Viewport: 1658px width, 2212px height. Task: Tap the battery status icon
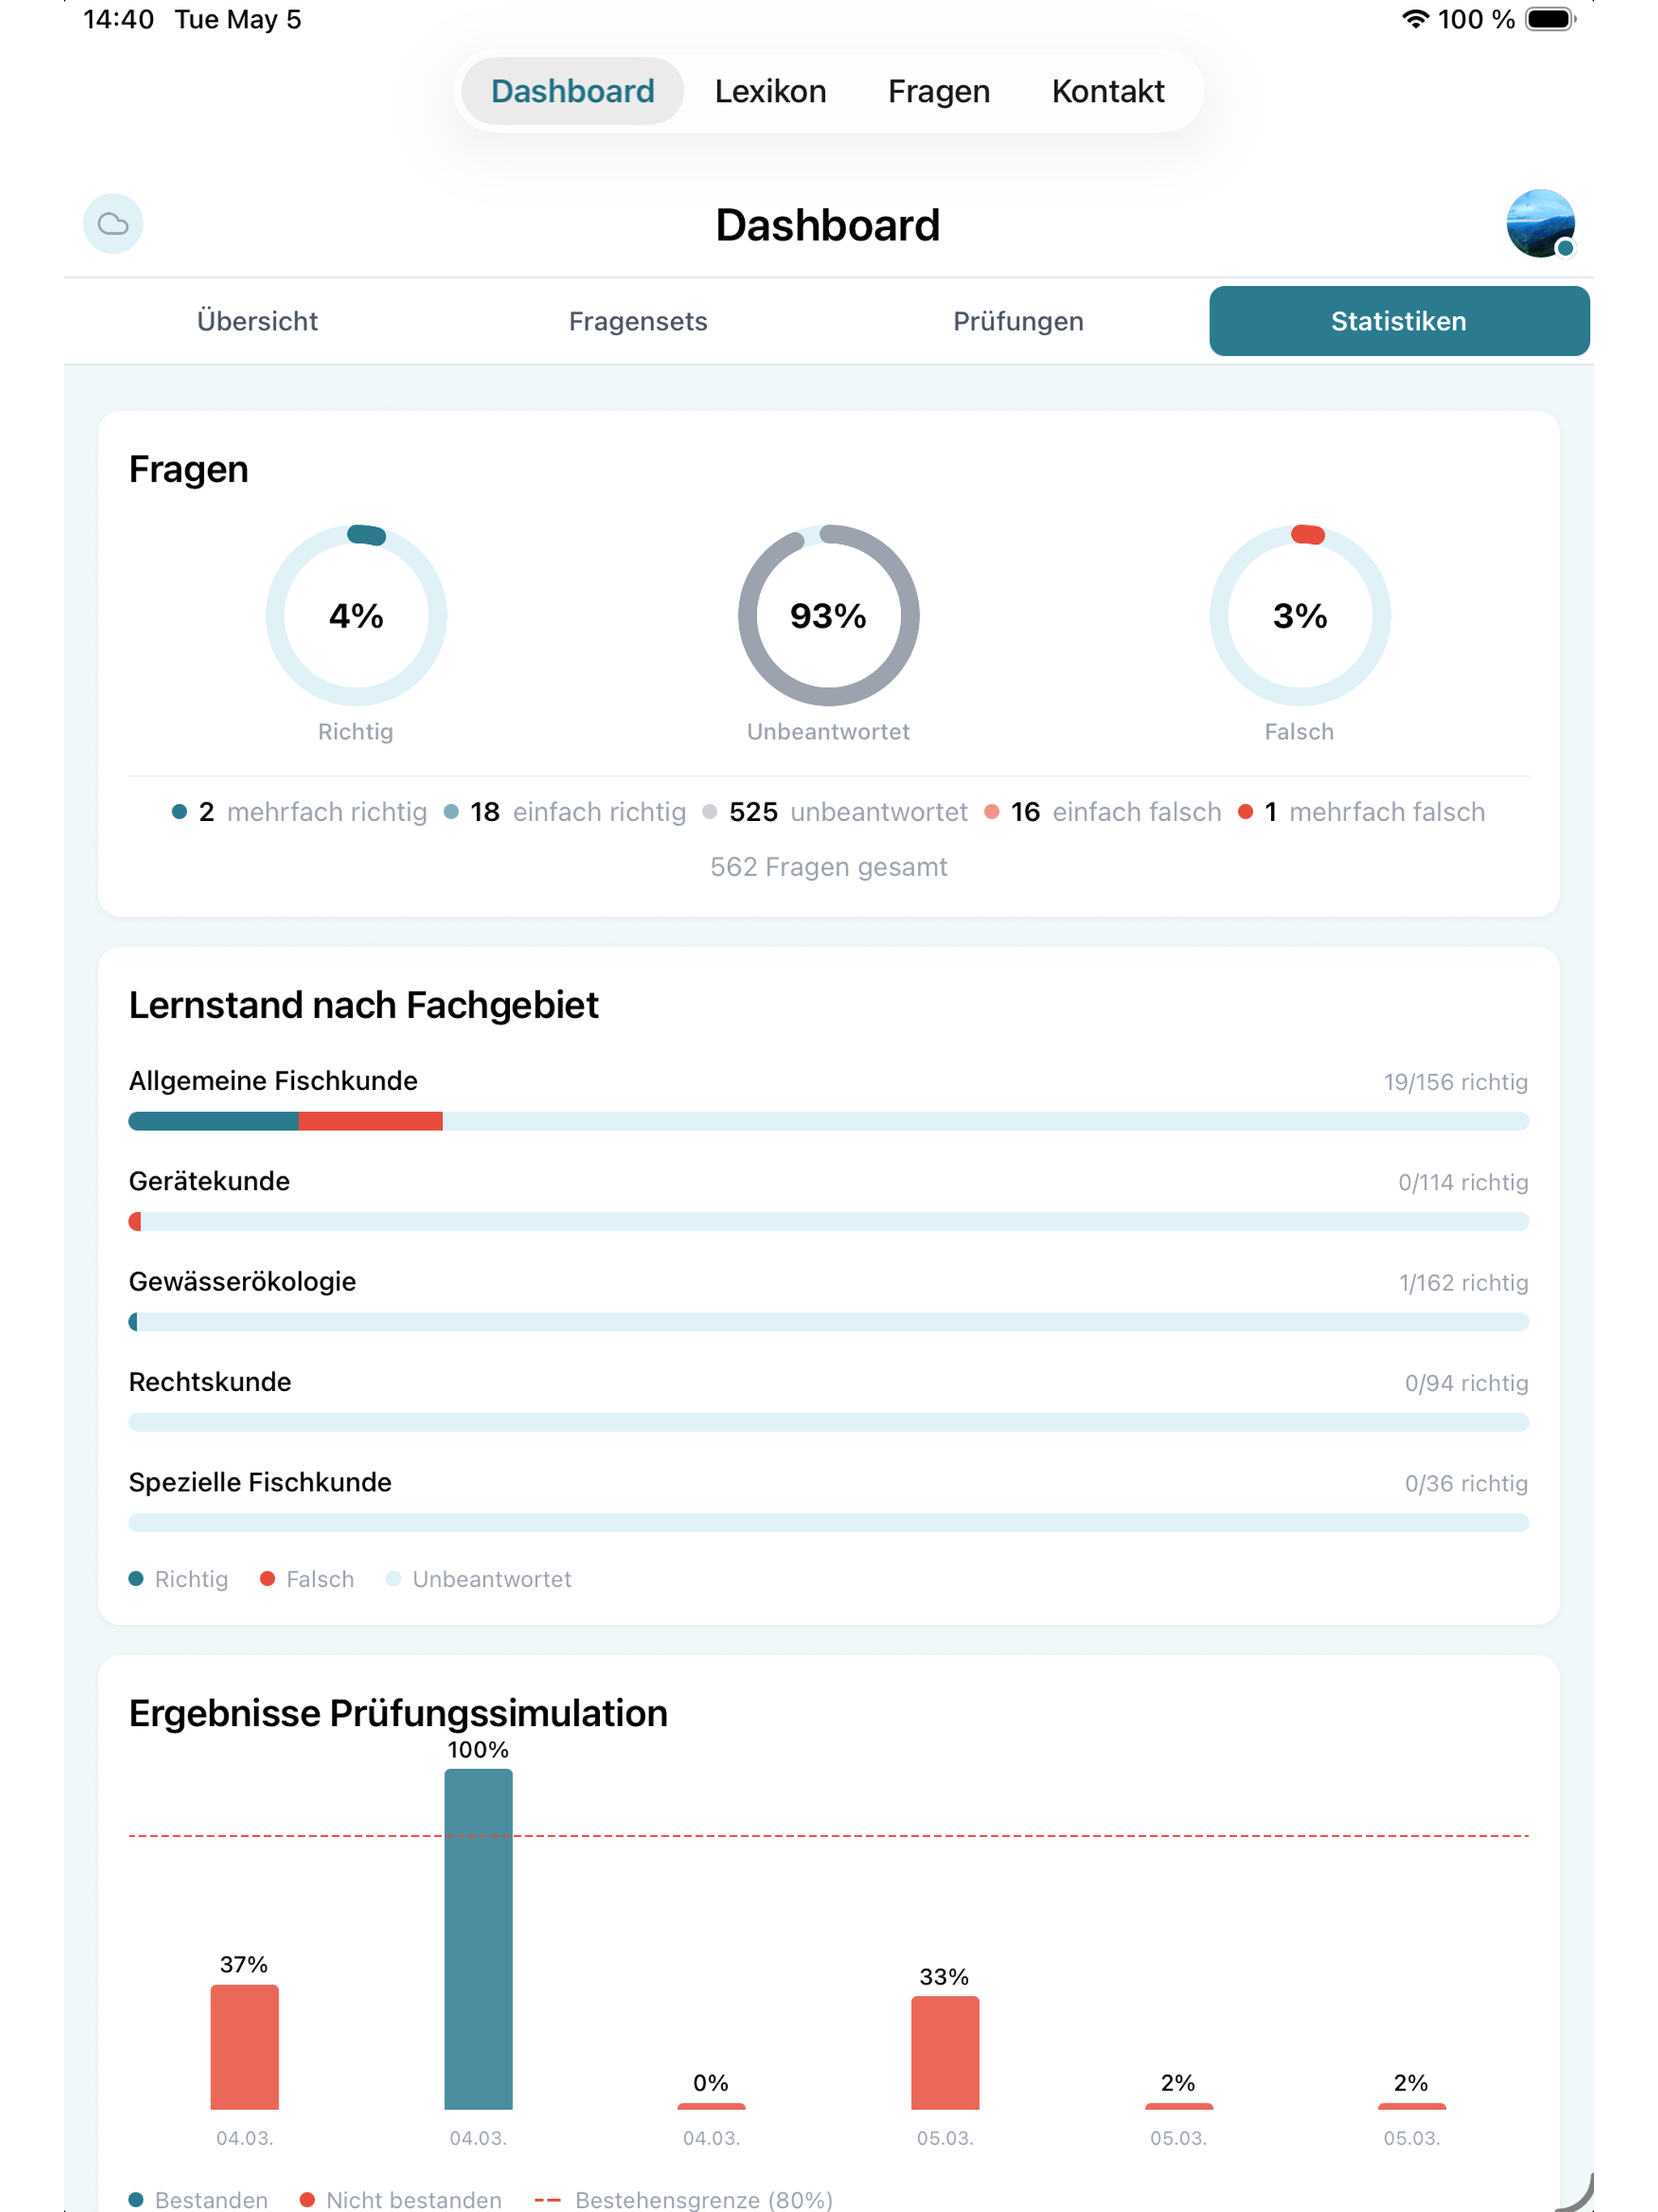[1550, 19]
